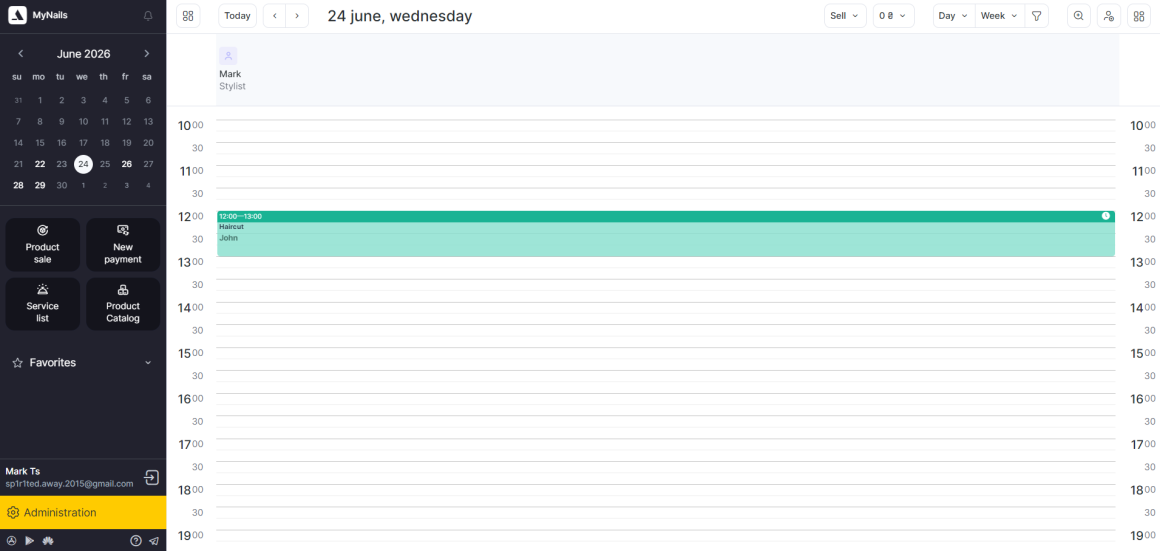The height and width of the screenshot is (551, 1160).
Task: Open the Huawei AppGallery link icon
Action: point(48,541)
